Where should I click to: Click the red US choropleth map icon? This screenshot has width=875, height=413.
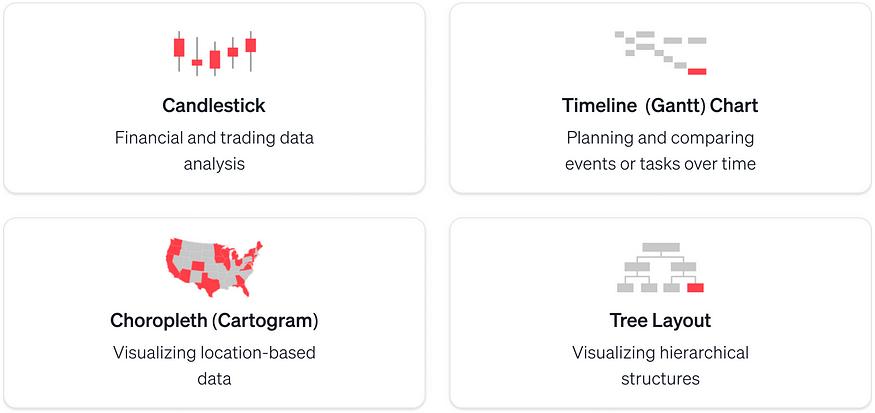tap(214, 268)
